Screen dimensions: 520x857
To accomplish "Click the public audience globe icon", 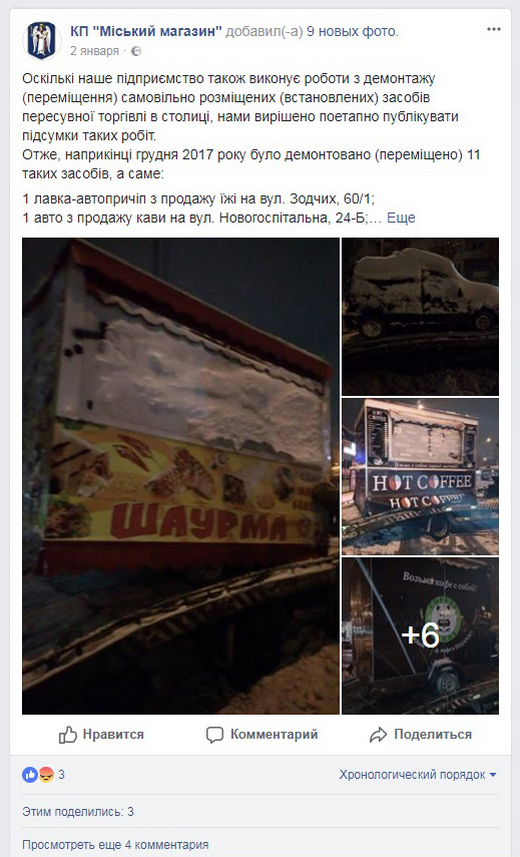I will tap(136, 51).
